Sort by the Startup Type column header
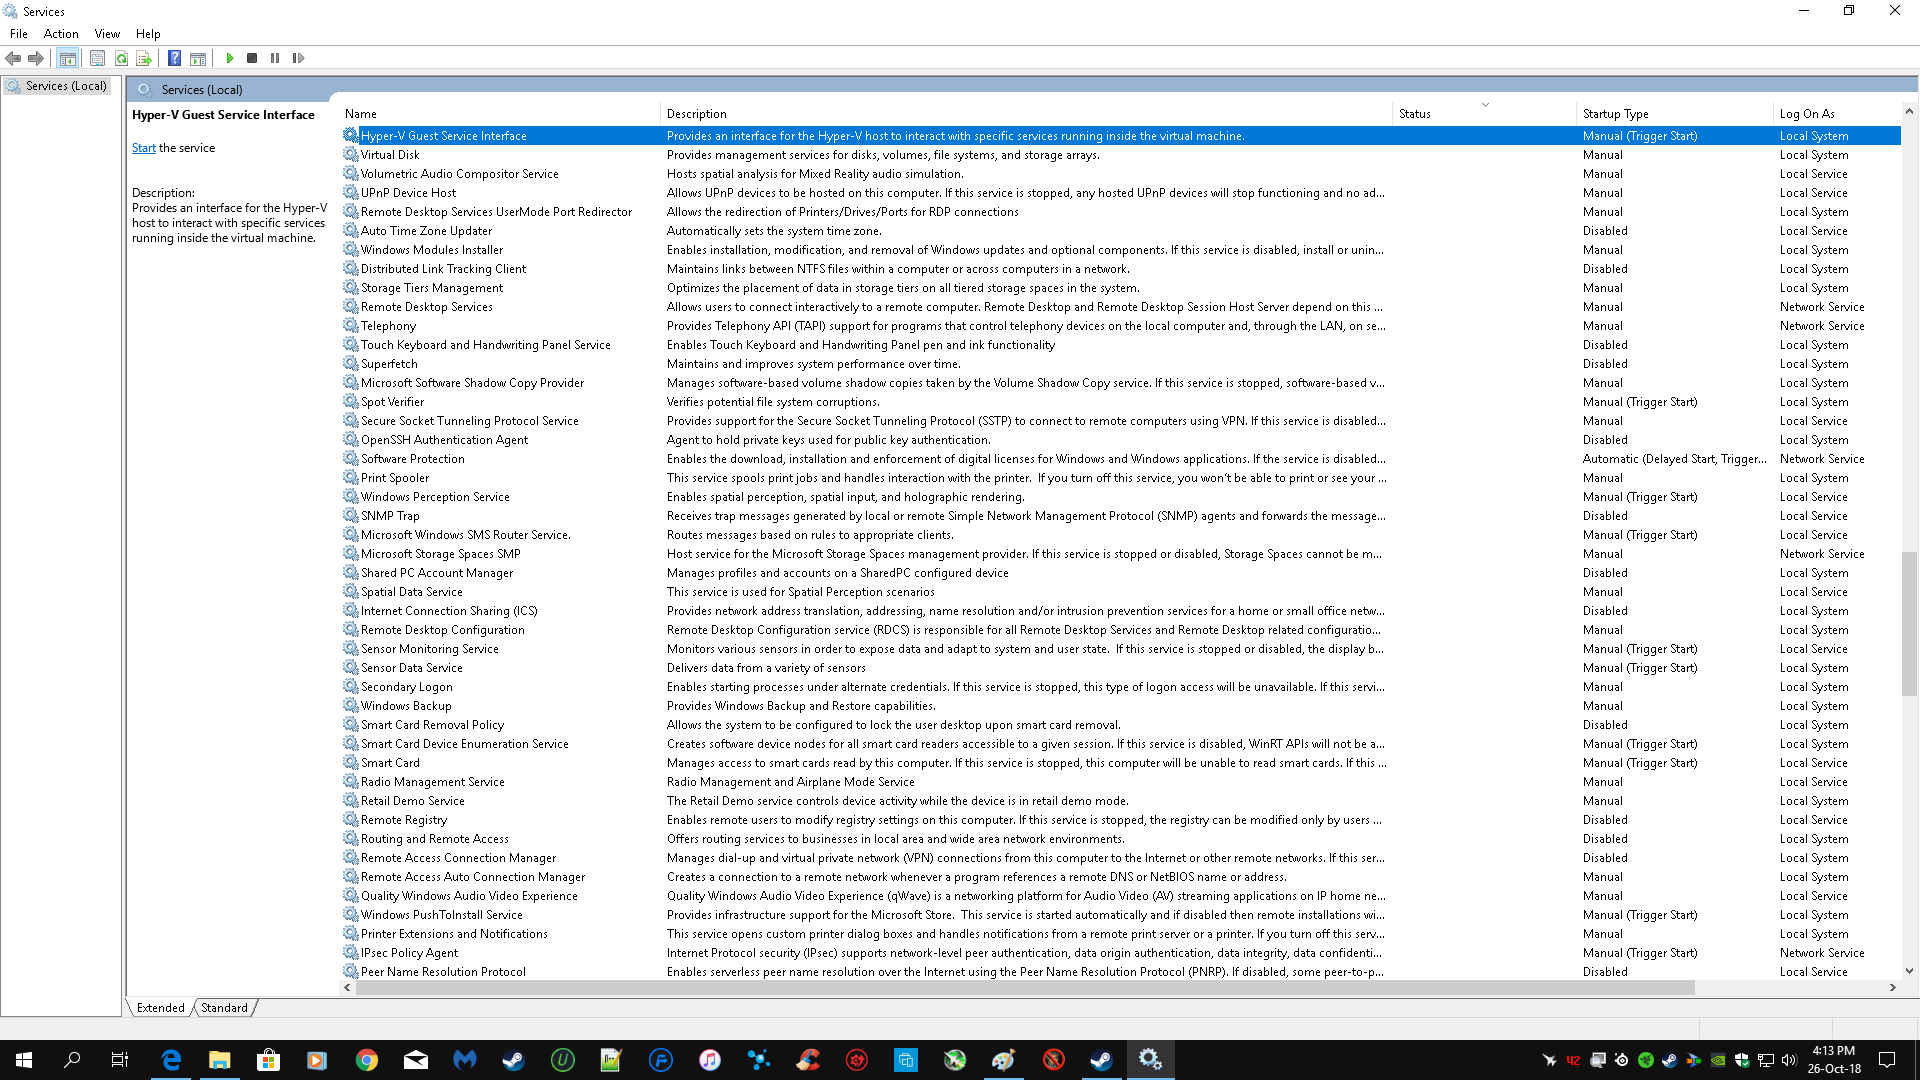The image size is (1920, 1080). coord(1615,114)
